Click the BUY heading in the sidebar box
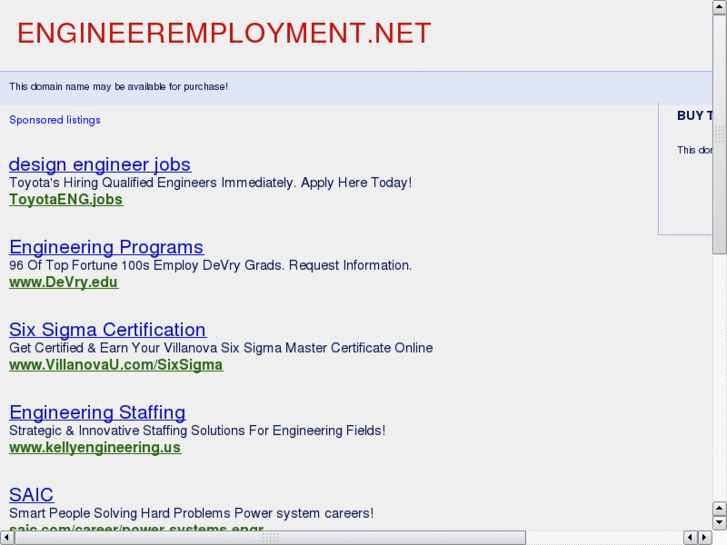 695,115
